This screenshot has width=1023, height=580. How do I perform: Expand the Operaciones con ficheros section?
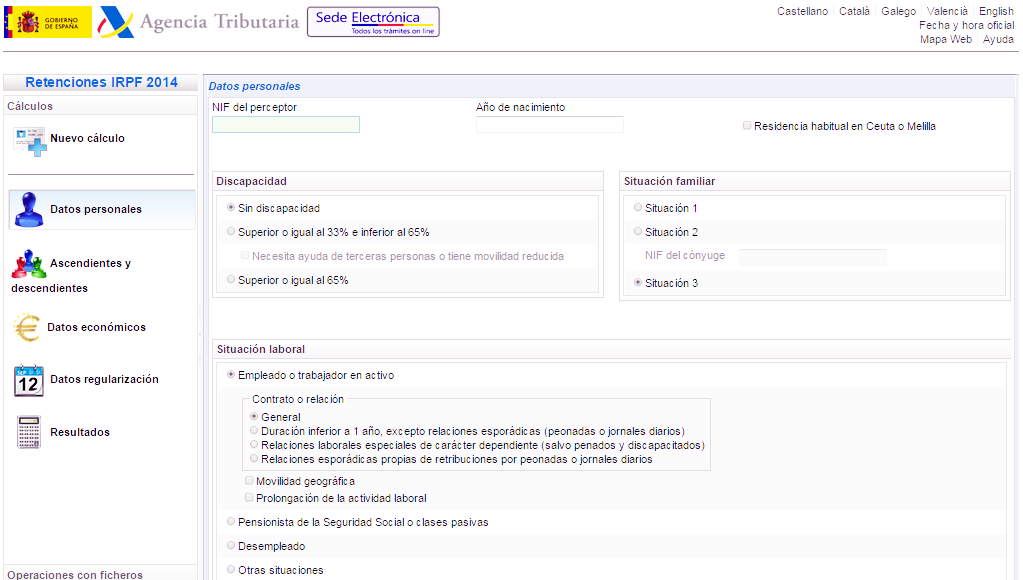[75, 574]
